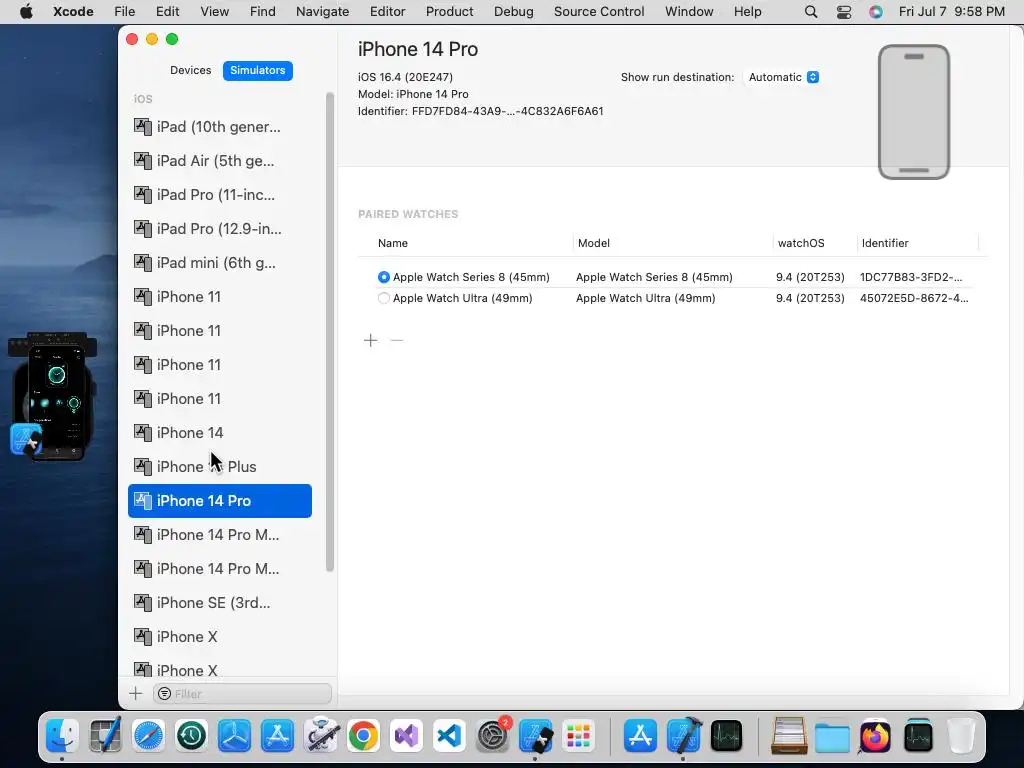
Task: Click the filter icon in the sidebar search
Action: click(165, 694)
